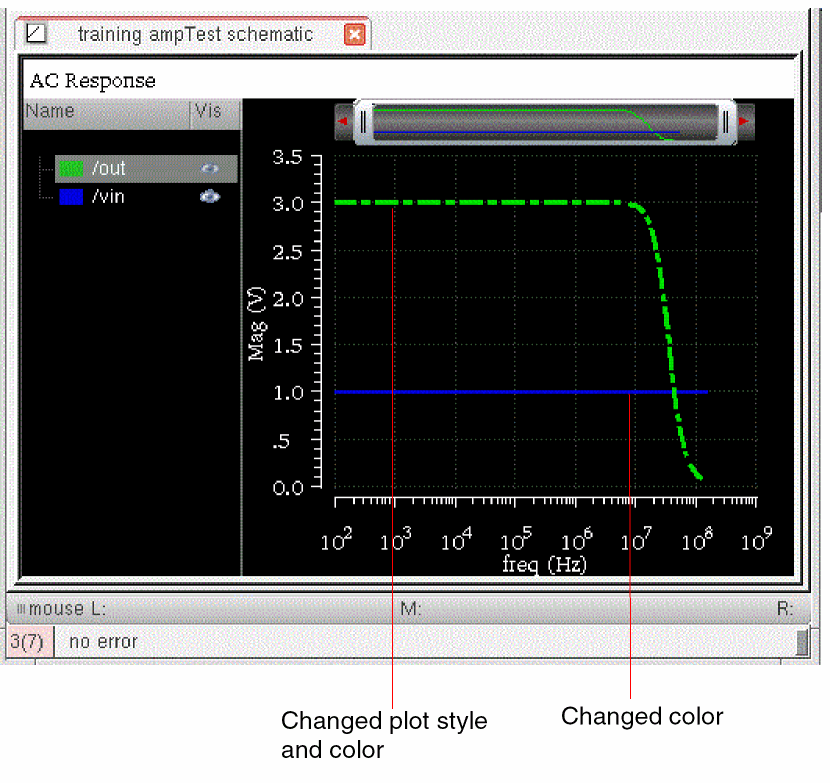Click the scrollbar beside the no error status
The width and height of the screenshot is (830, 783).
(x=801, y=641)
